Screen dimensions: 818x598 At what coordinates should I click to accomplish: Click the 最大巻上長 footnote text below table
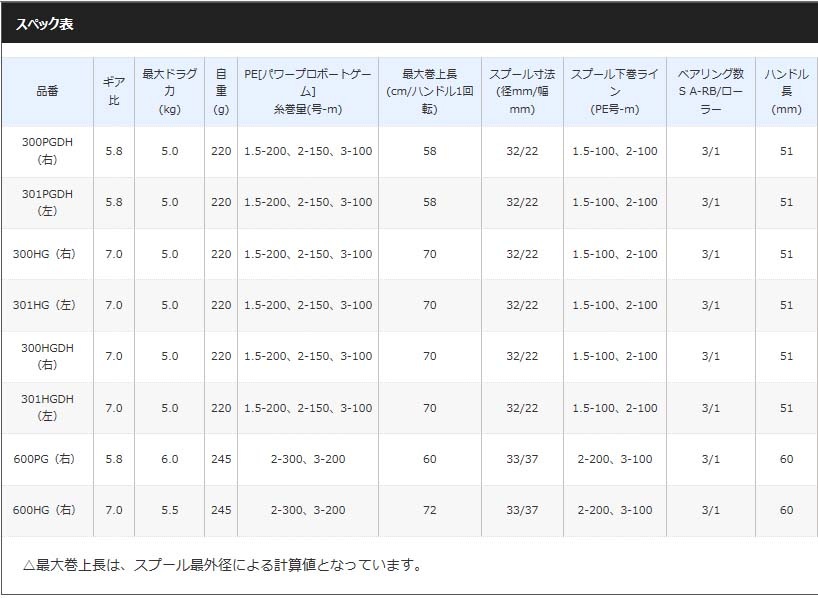222,566
